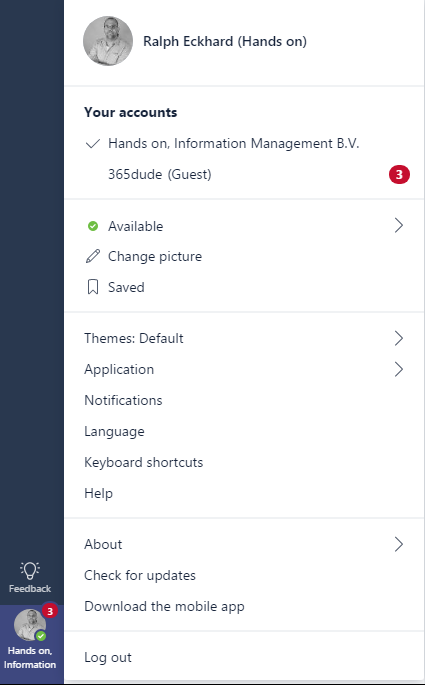The image size is (425, 685).
Task: Click the checkmark next to Hands on account
Action: 93,143
